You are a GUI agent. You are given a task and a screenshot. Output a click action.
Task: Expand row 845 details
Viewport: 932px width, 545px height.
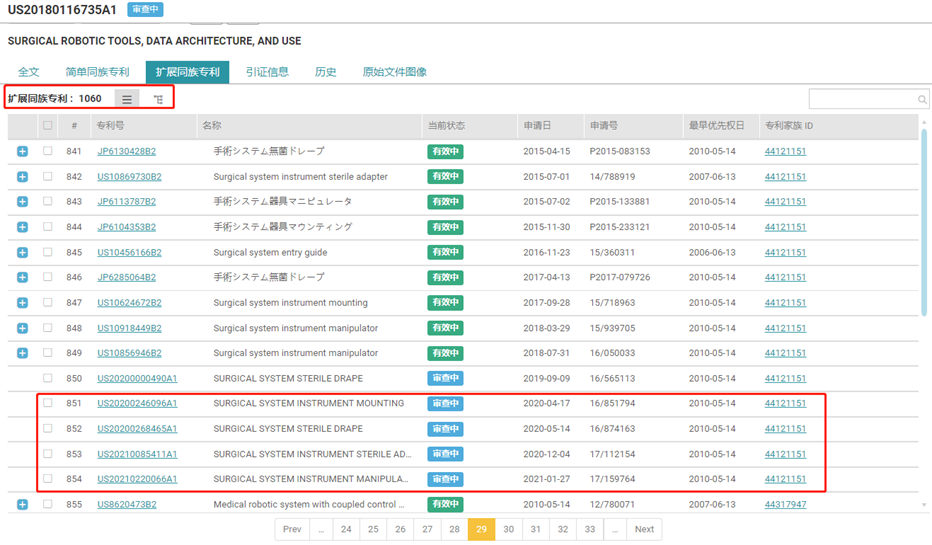click(x=22, y=253)
